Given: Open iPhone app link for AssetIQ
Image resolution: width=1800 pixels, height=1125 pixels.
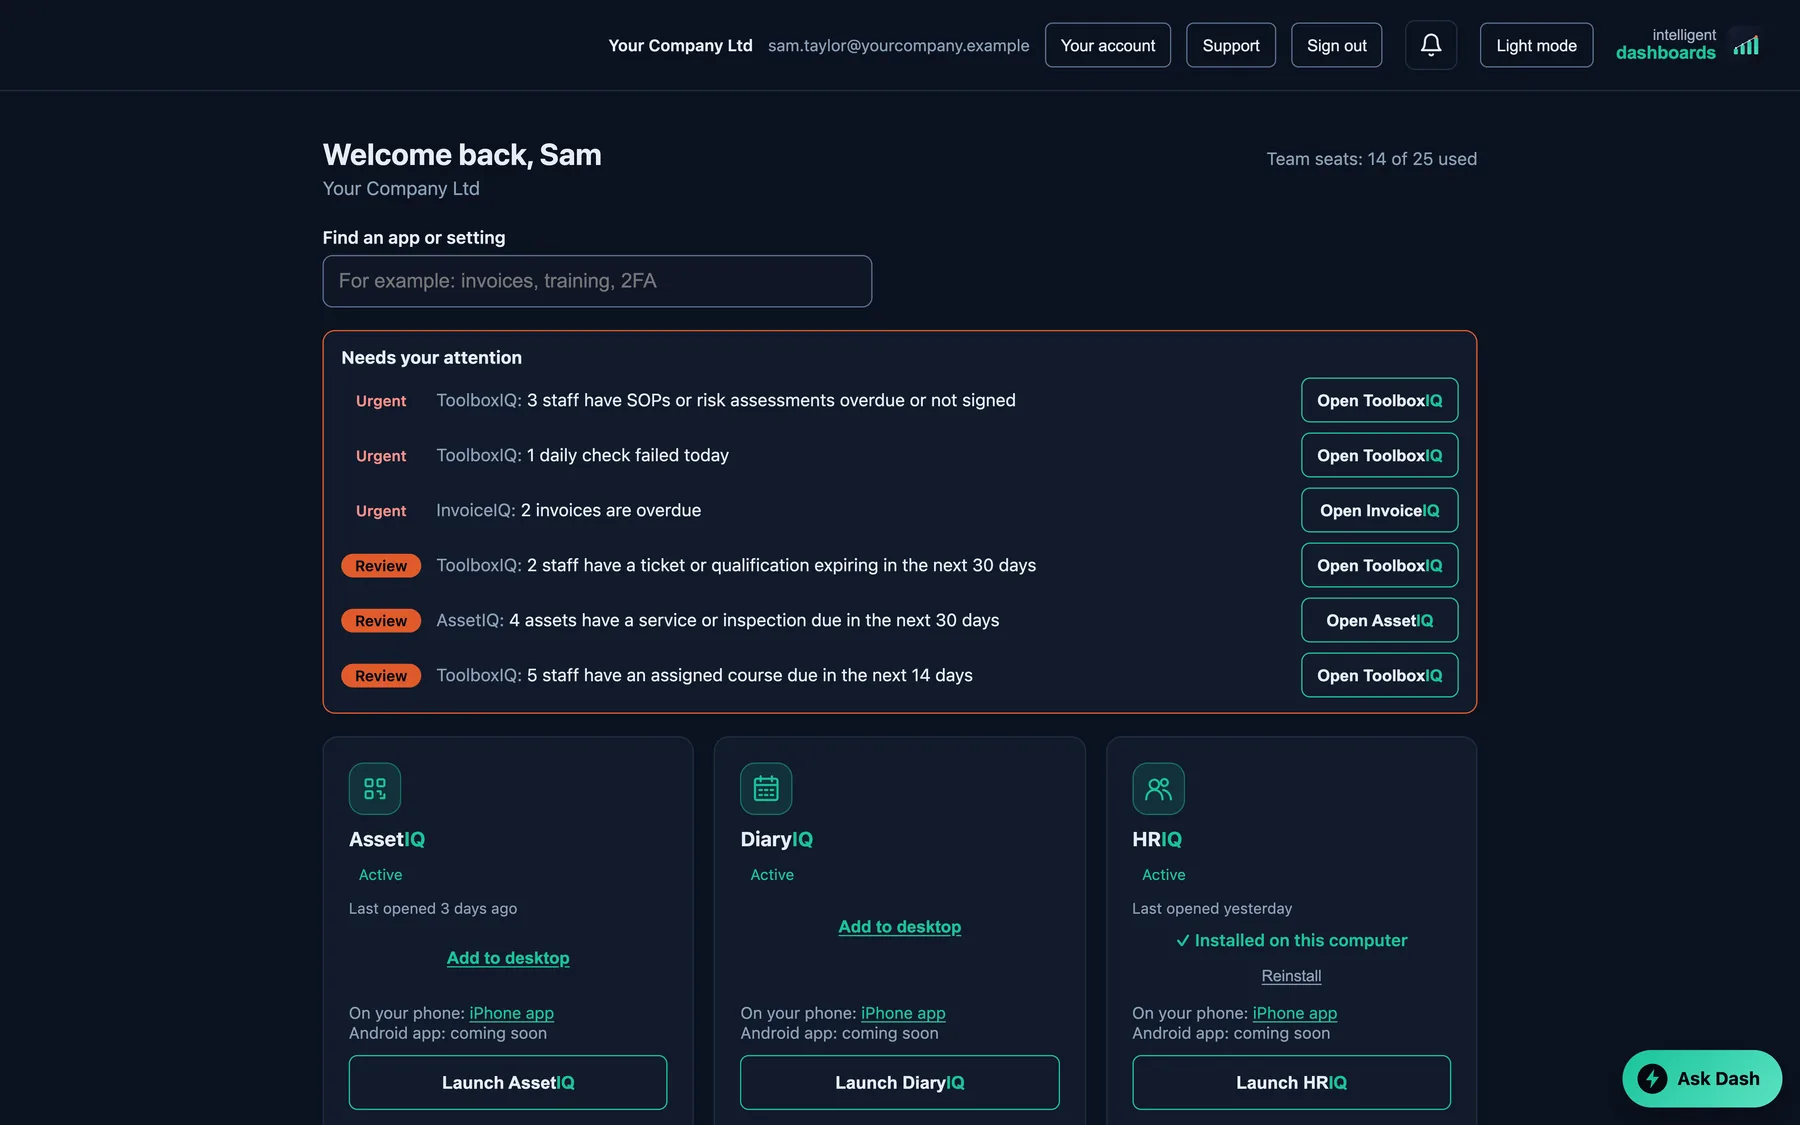Looking at the screenshot, I should coord(511,1013).
